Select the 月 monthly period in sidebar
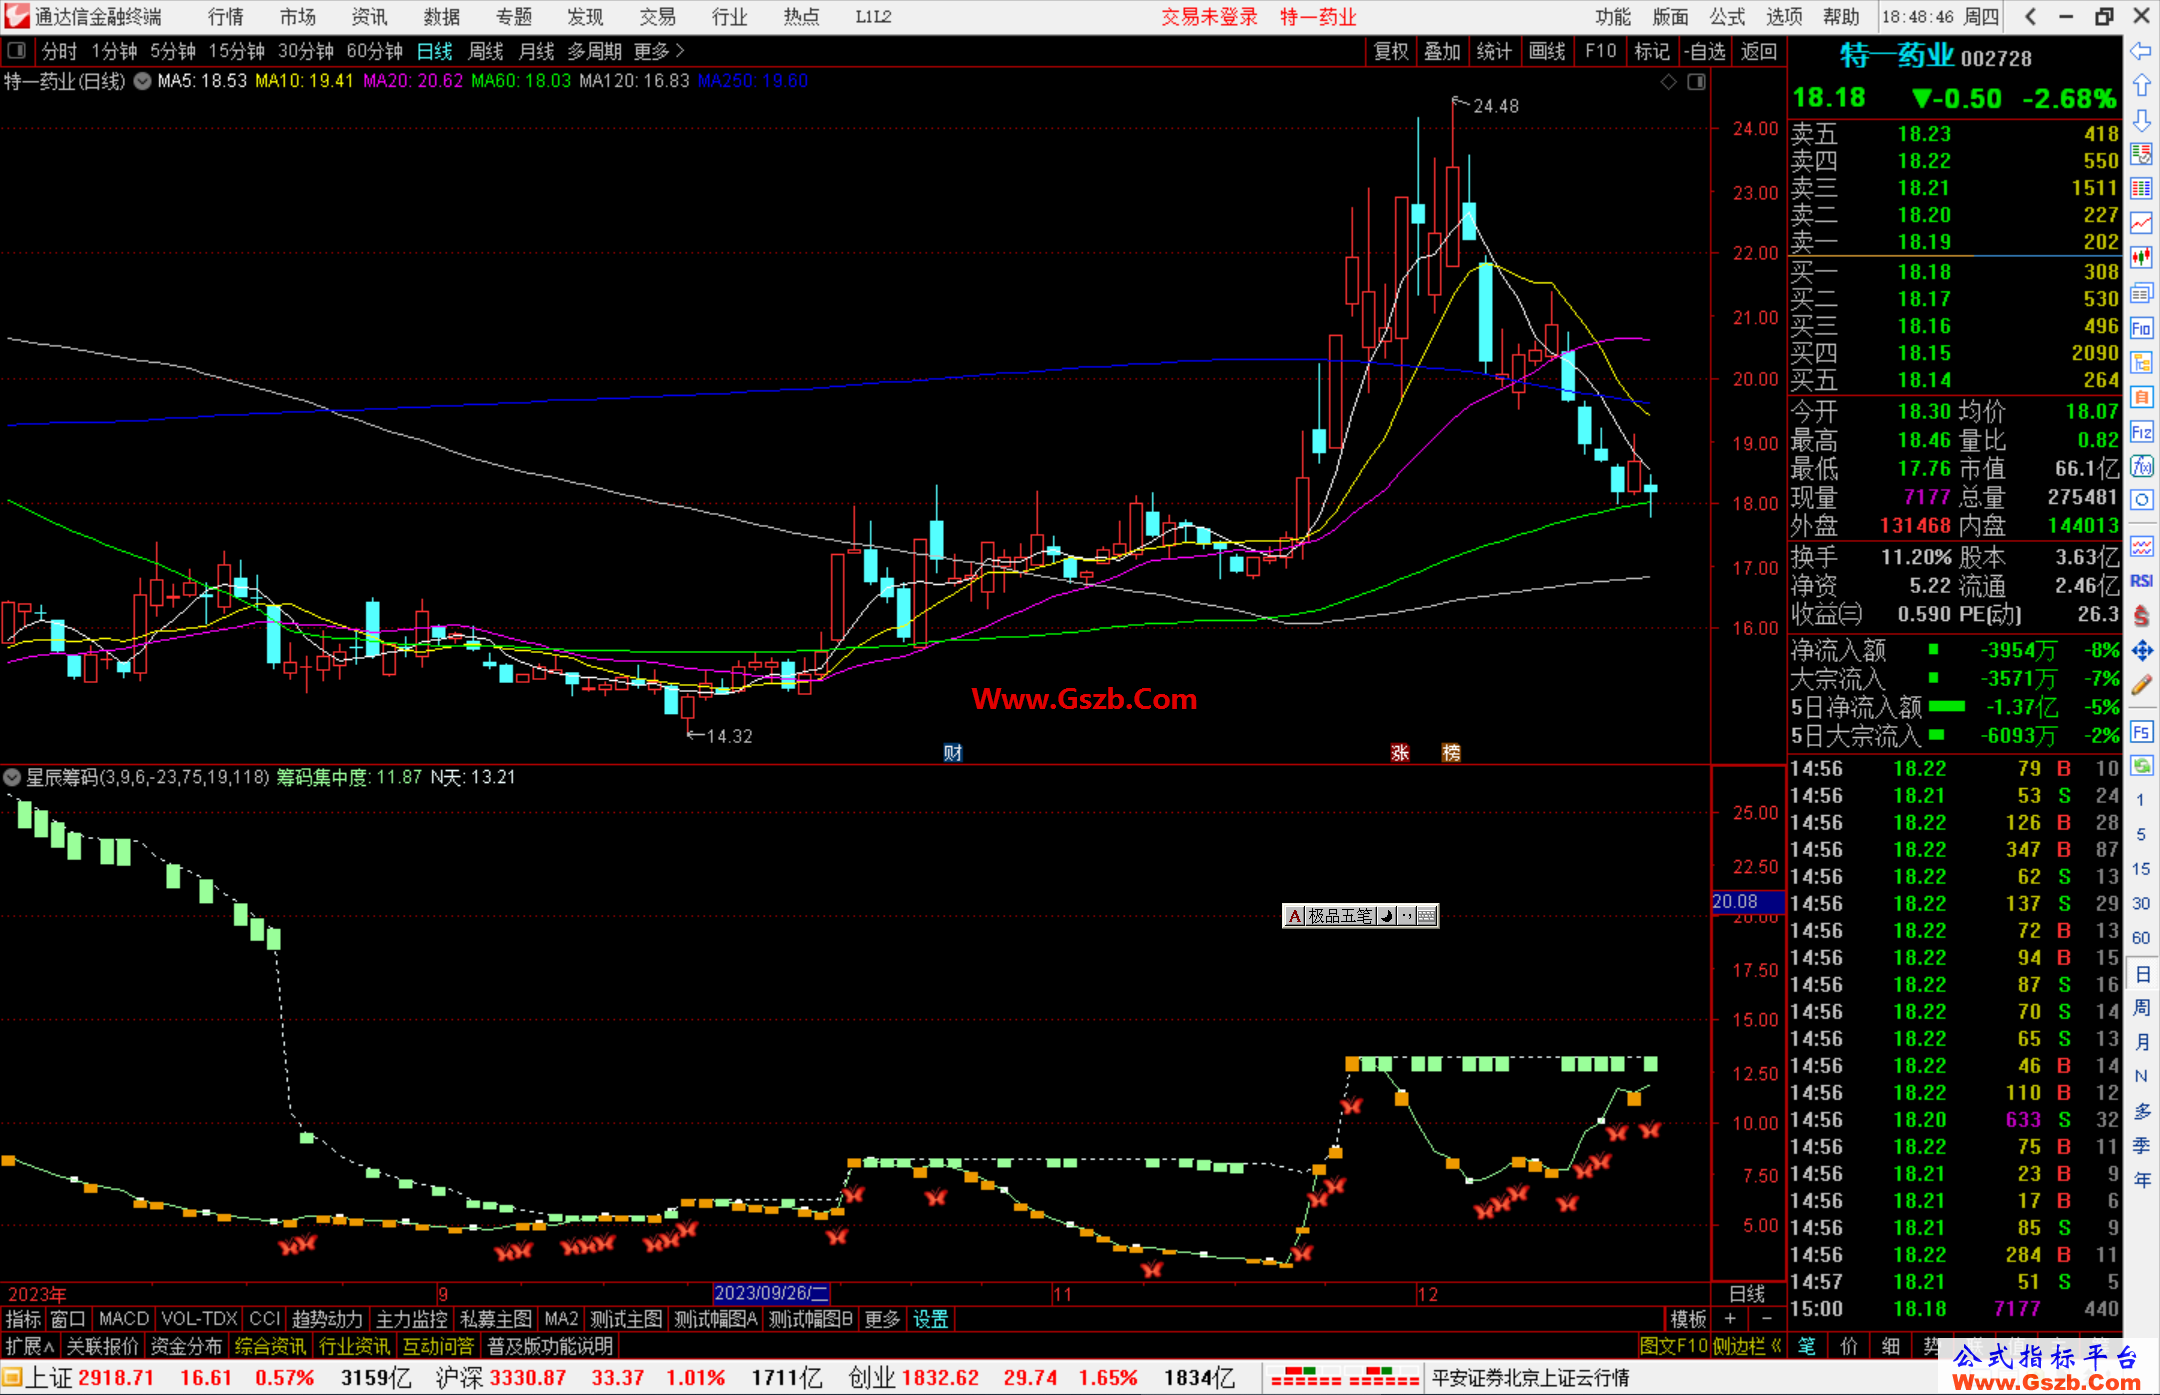Image resolution: width=2160 pixels, height=1395 pixels. coord(2141,1042)
